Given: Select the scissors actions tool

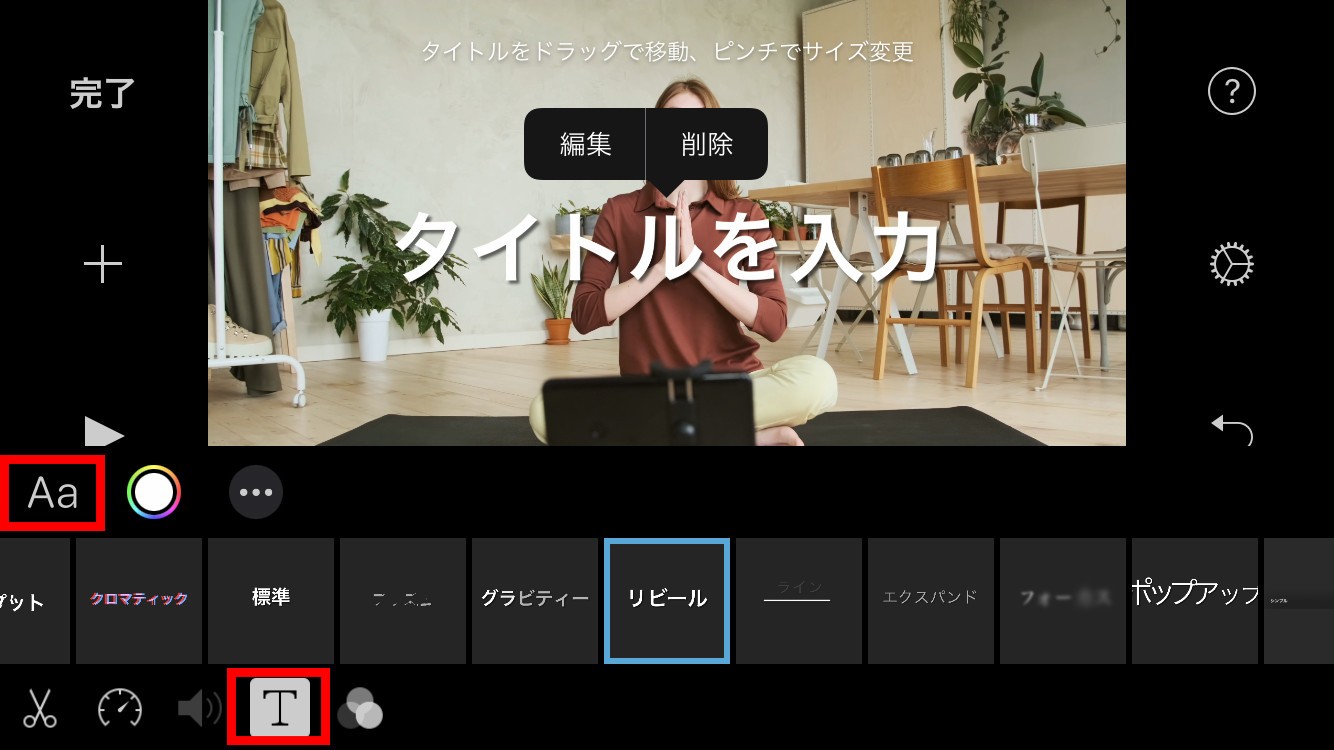Looking at the screenshot, I should coord(40,708).
